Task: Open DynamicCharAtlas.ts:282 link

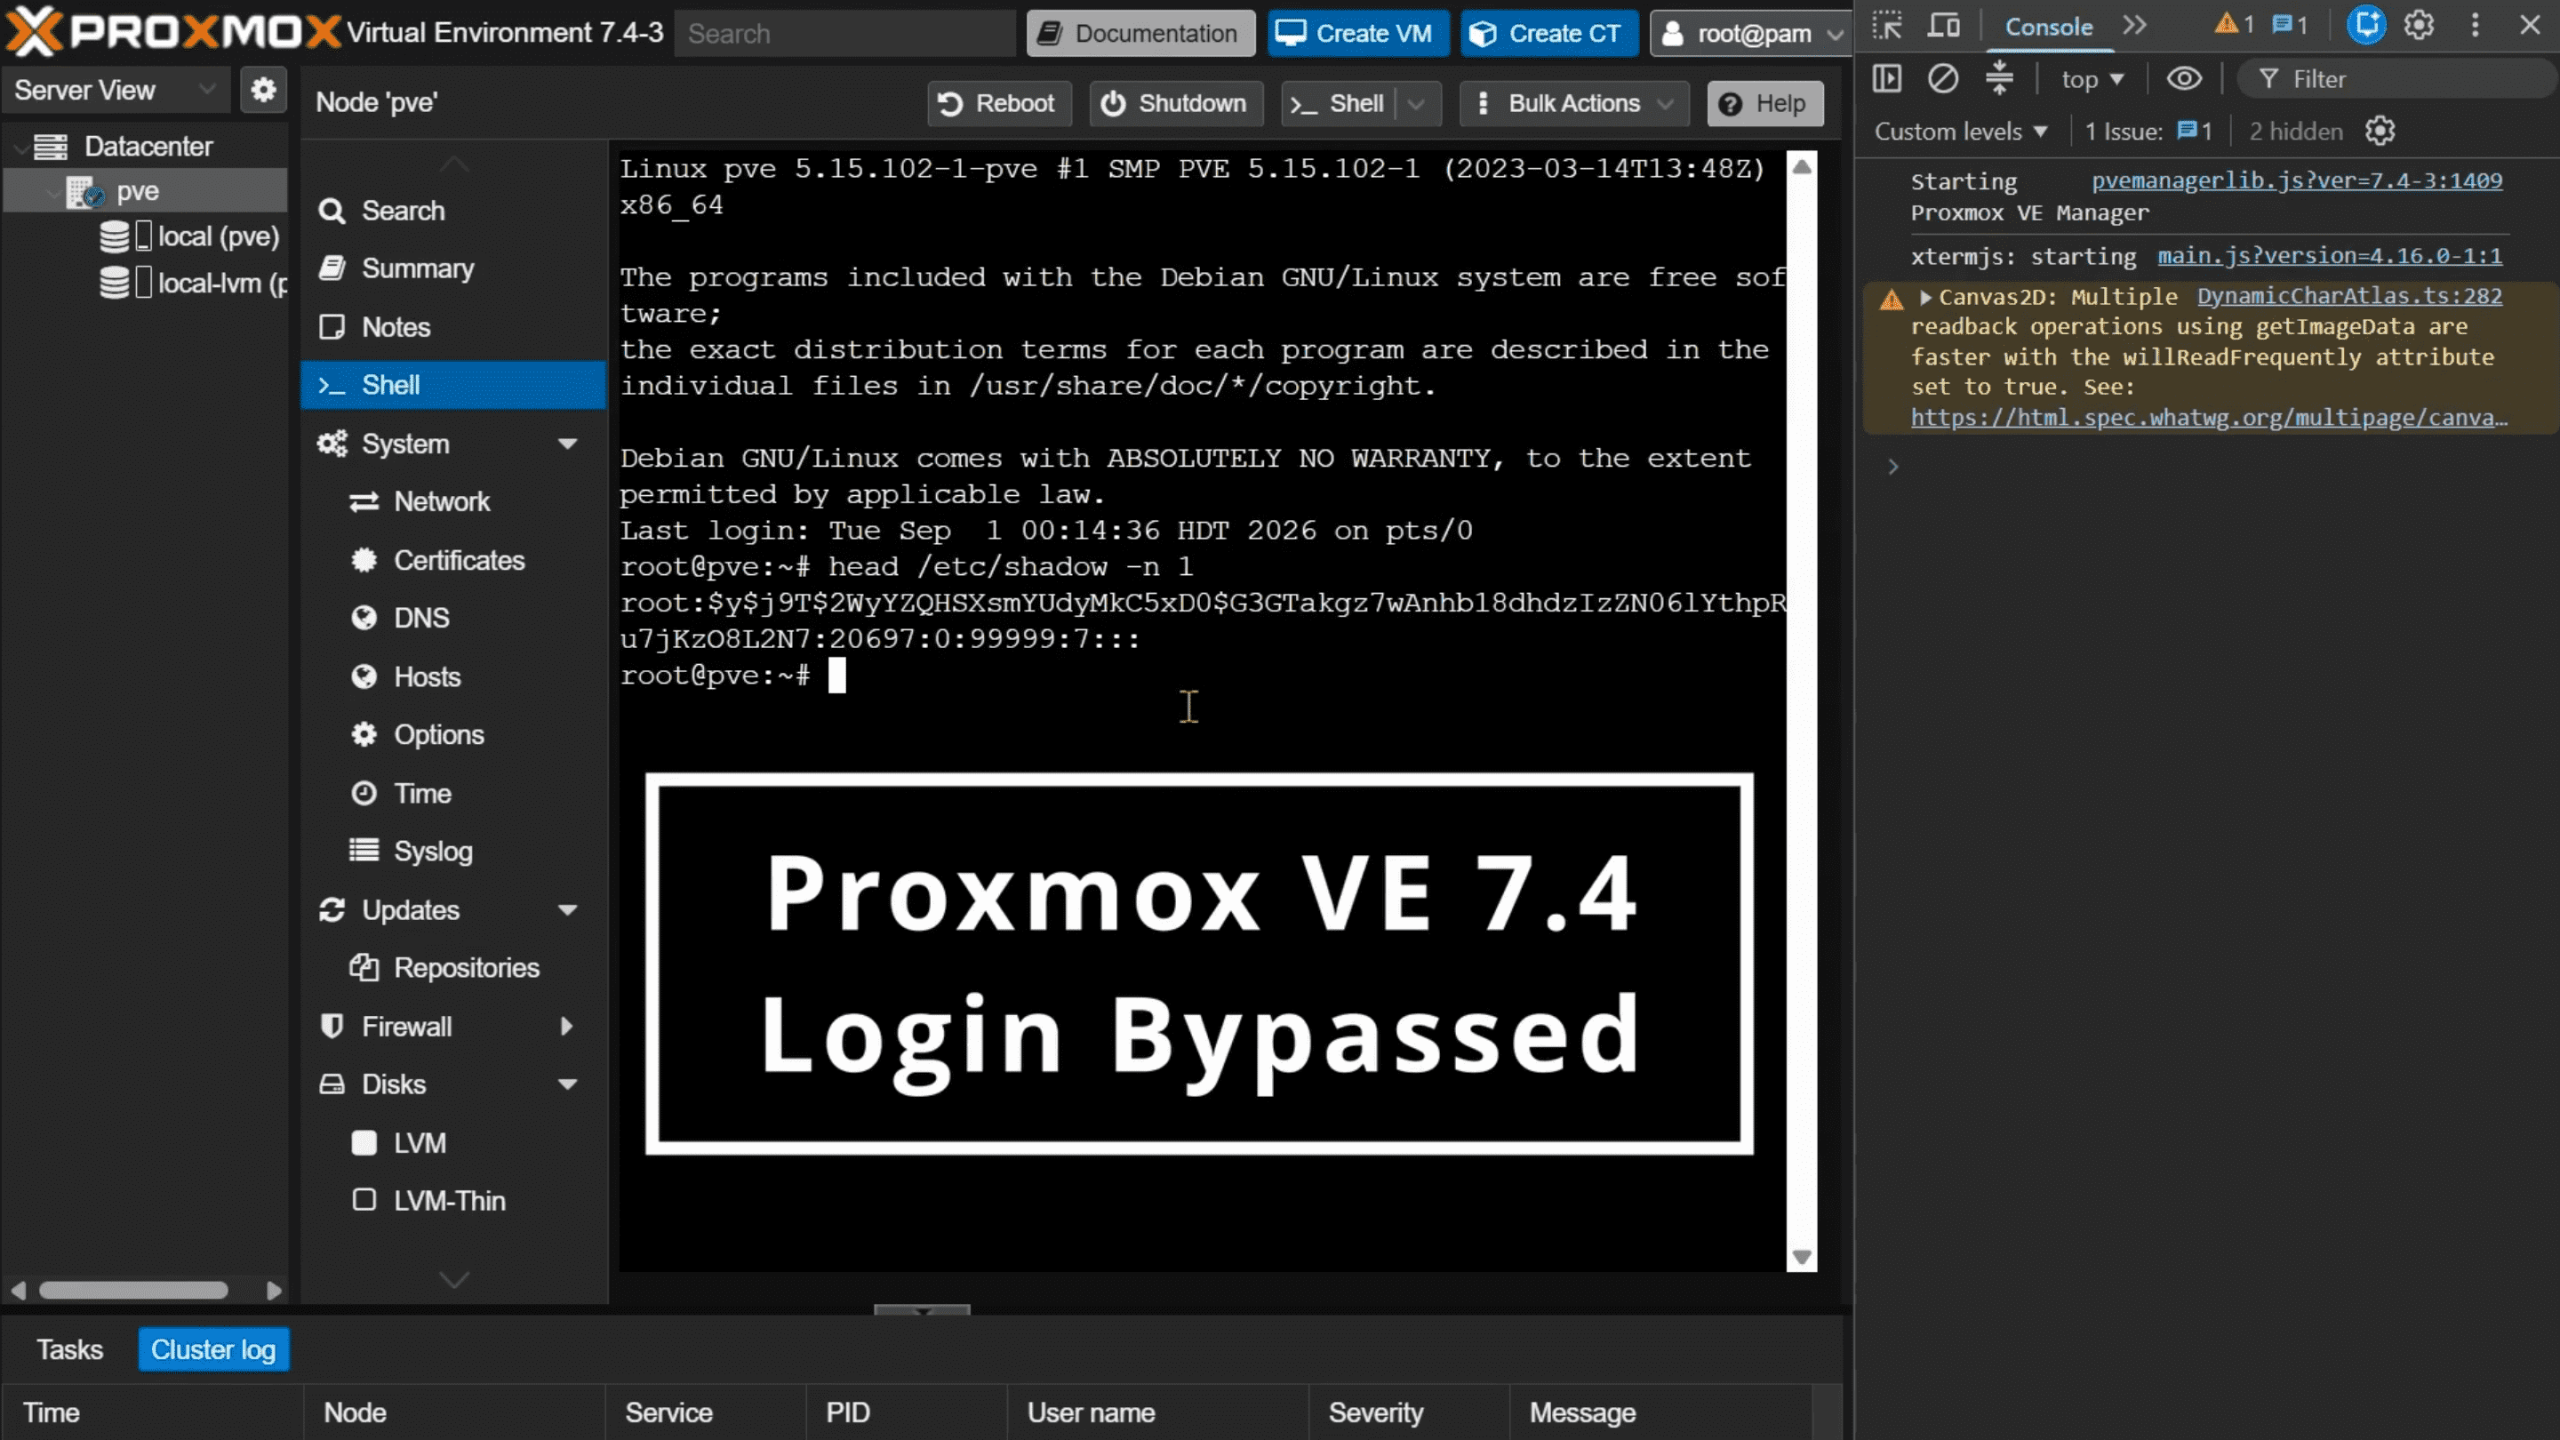Action: [x=2349, y=296]
